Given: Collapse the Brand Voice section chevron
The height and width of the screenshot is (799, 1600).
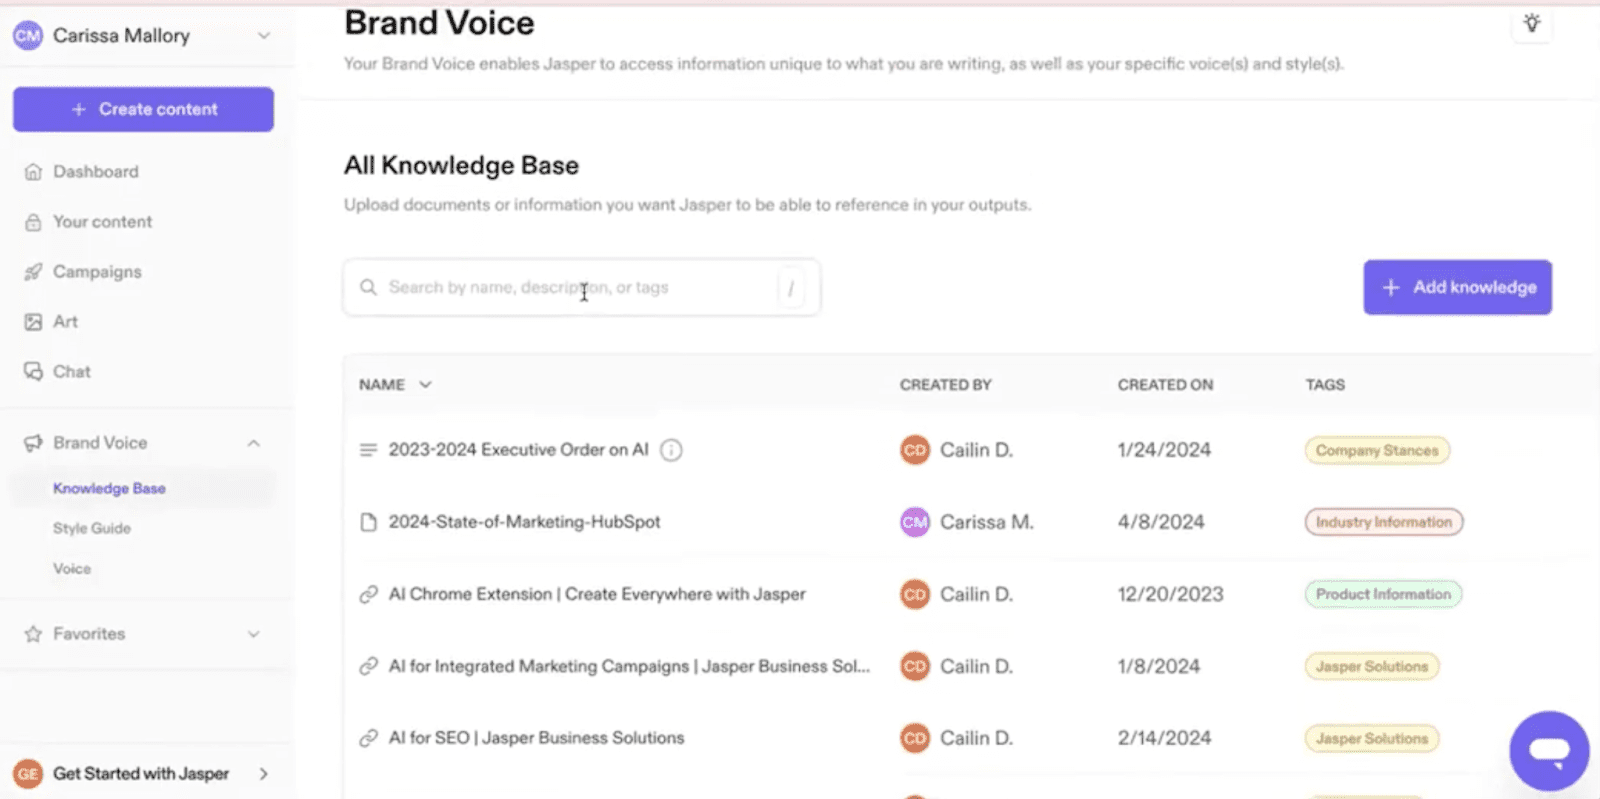Looking at the screenshot, I should (254, 443).
